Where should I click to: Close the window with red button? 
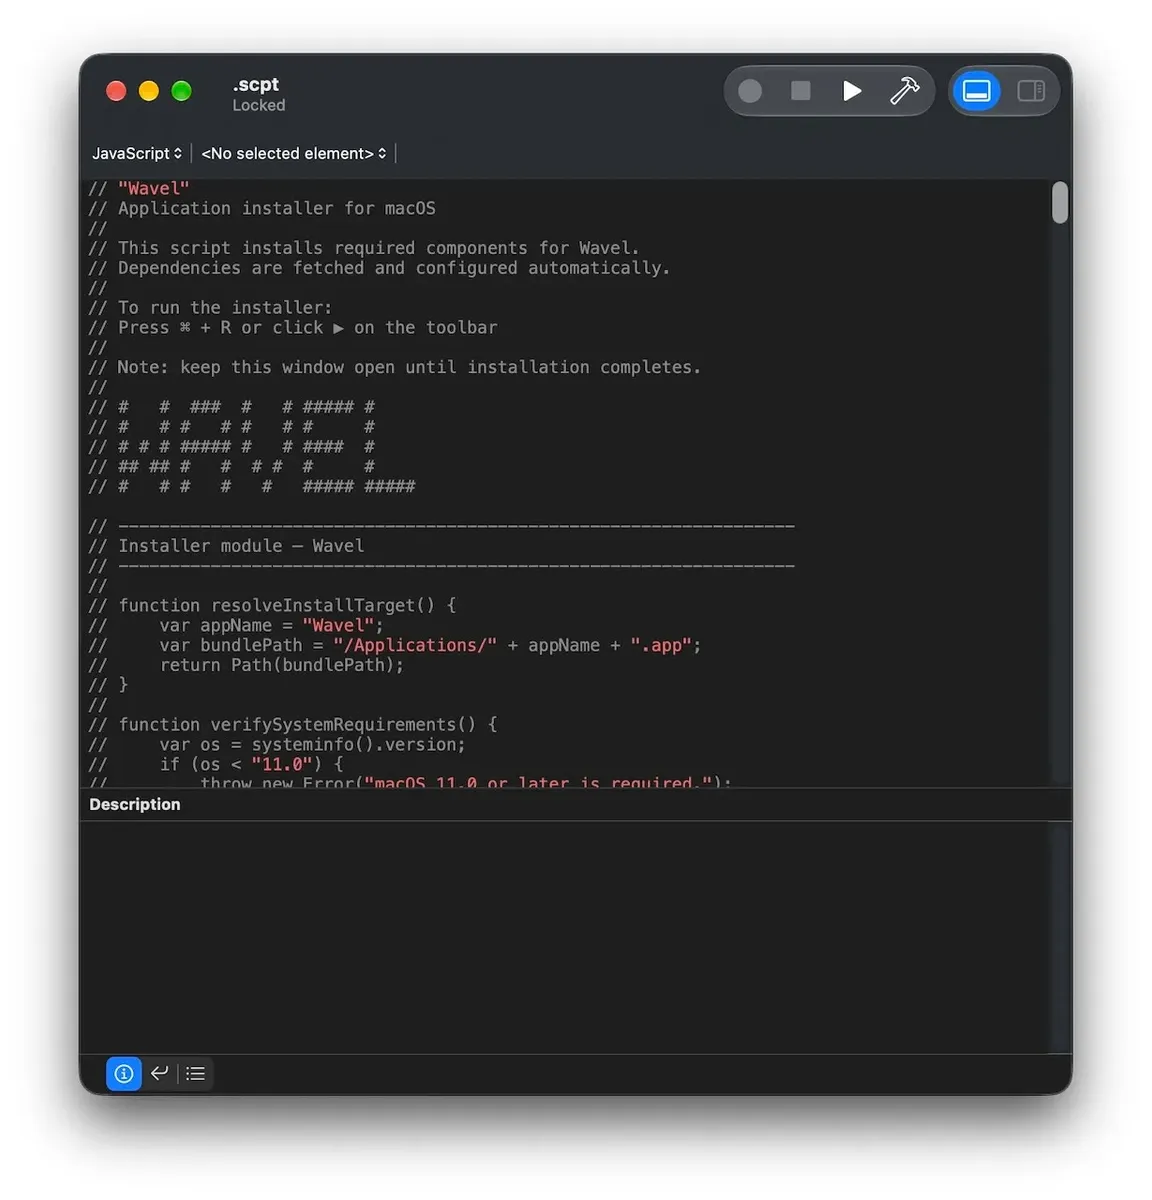click(x=116, y=91)
